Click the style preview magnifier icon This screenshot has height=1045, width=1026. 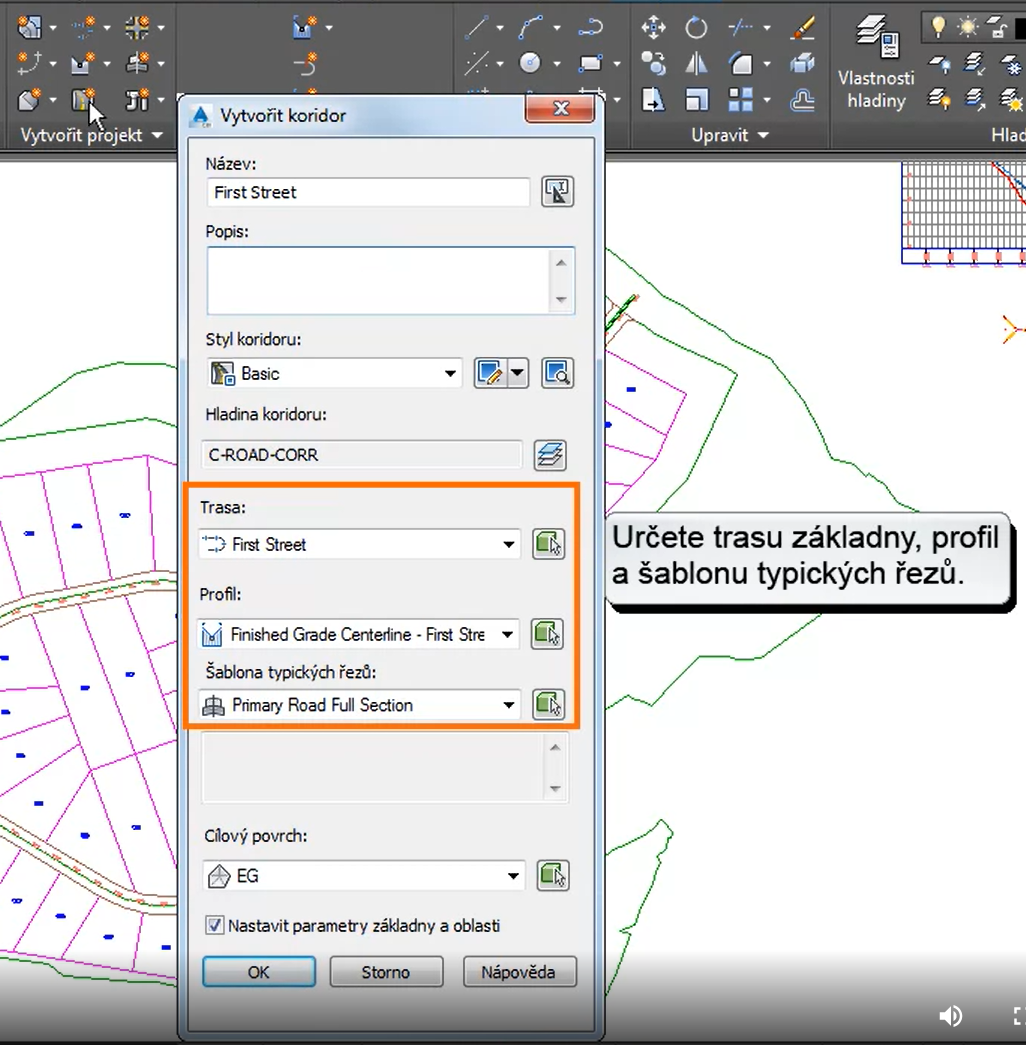(557, 374)
